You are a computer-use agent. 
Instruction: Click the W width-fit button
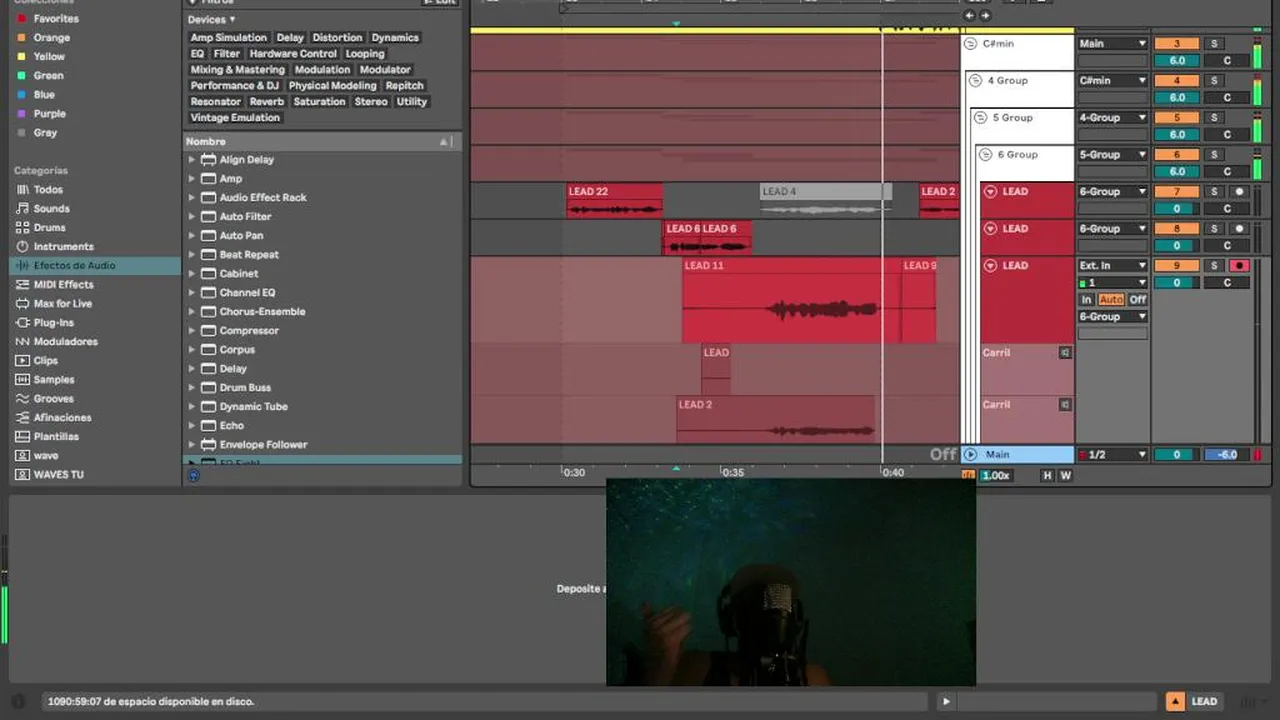point(1065,475)
